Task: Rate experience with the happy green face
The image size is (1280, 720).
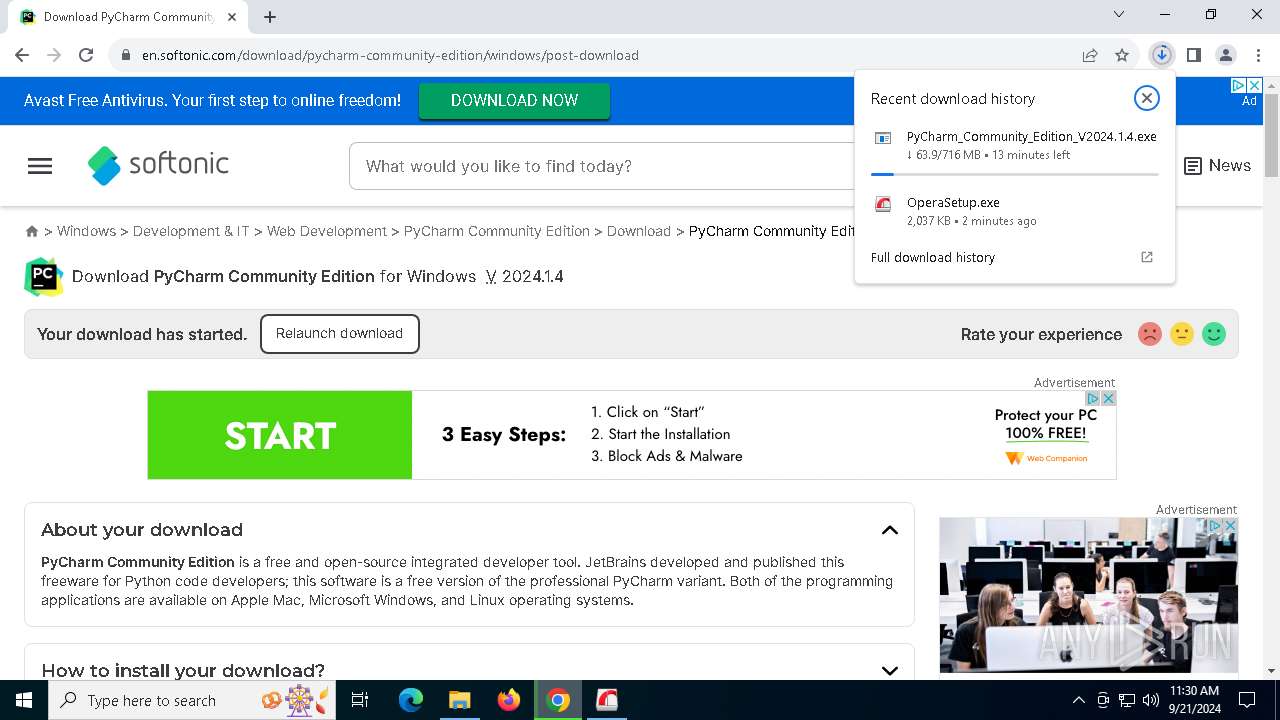Action: pyautogui.click(x=1214, y=334)
